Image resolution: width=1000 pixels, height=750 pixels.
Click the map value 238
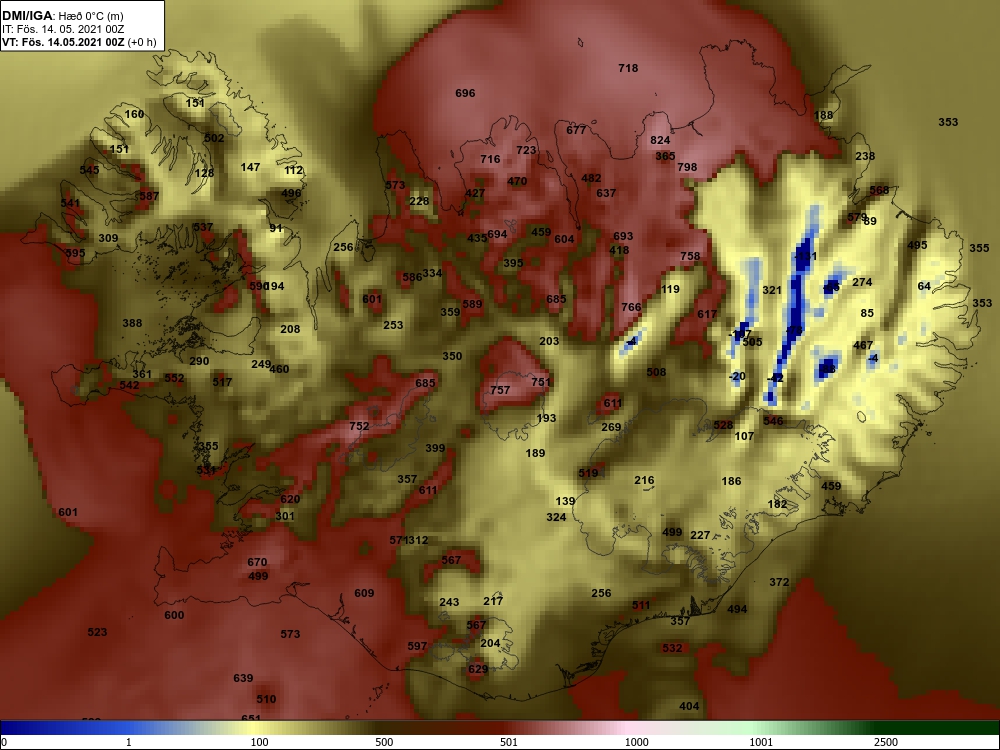pyautogui.click(x=865, y=156)
